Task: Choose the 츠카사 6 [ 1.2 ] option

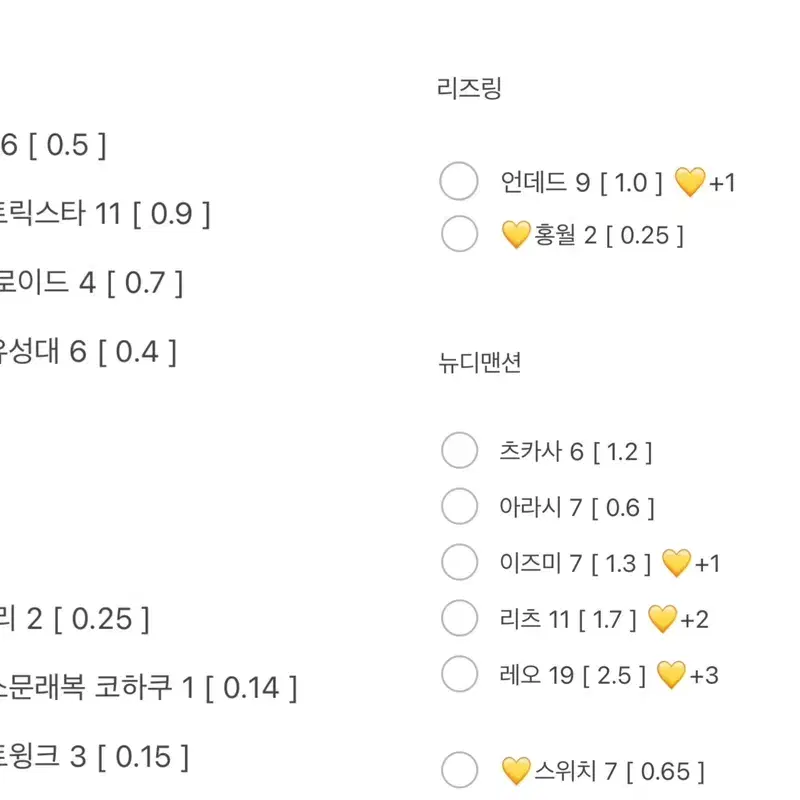Action: [459, 450]
